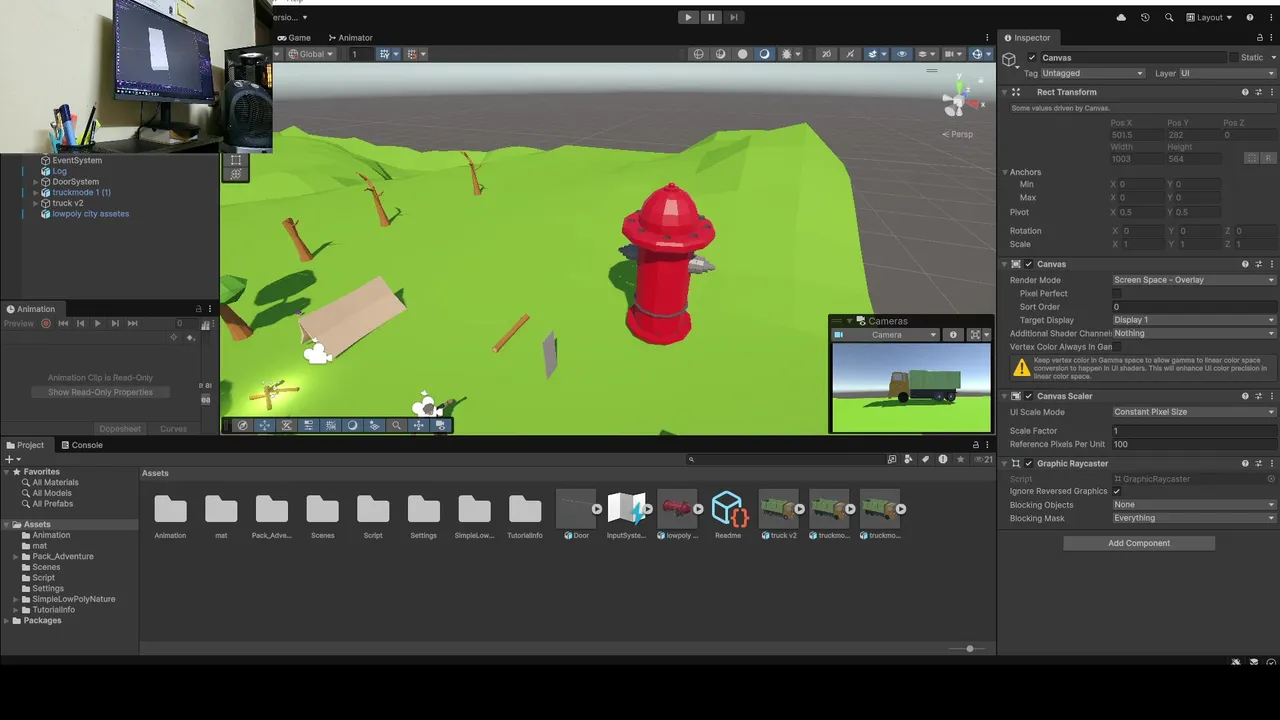Expand the truck v2 hierarchy item

(36, 203)
